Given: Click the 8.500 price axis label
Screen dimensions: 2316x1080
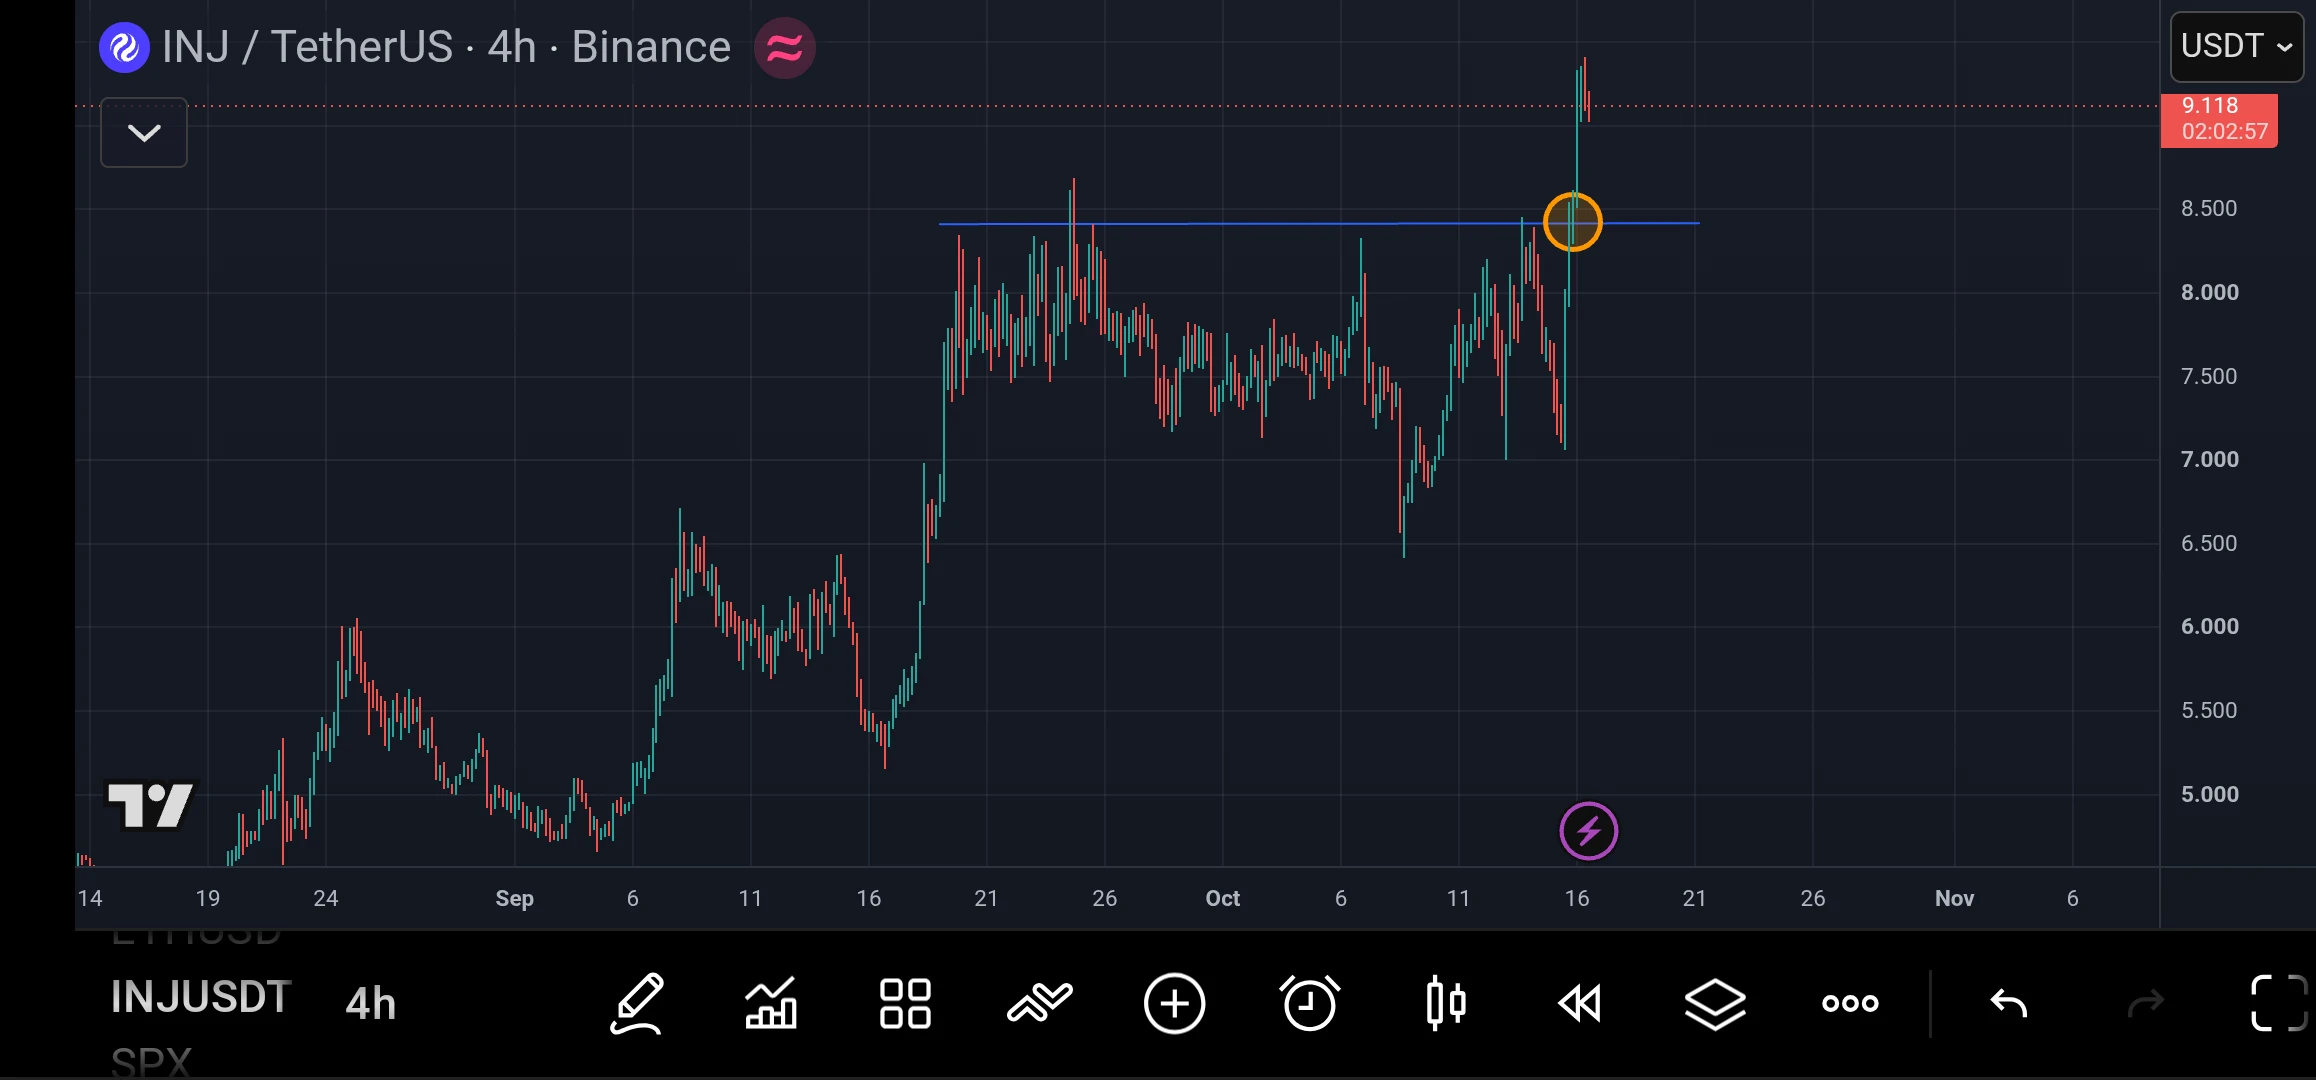Looking at the screenshot, I should [2209, 209].
